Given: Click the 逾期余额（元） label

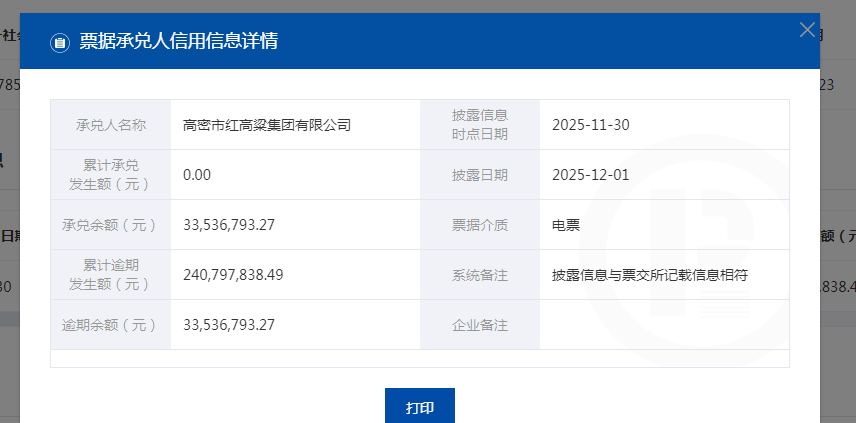Looking at the screenshot, I should 111,325.
